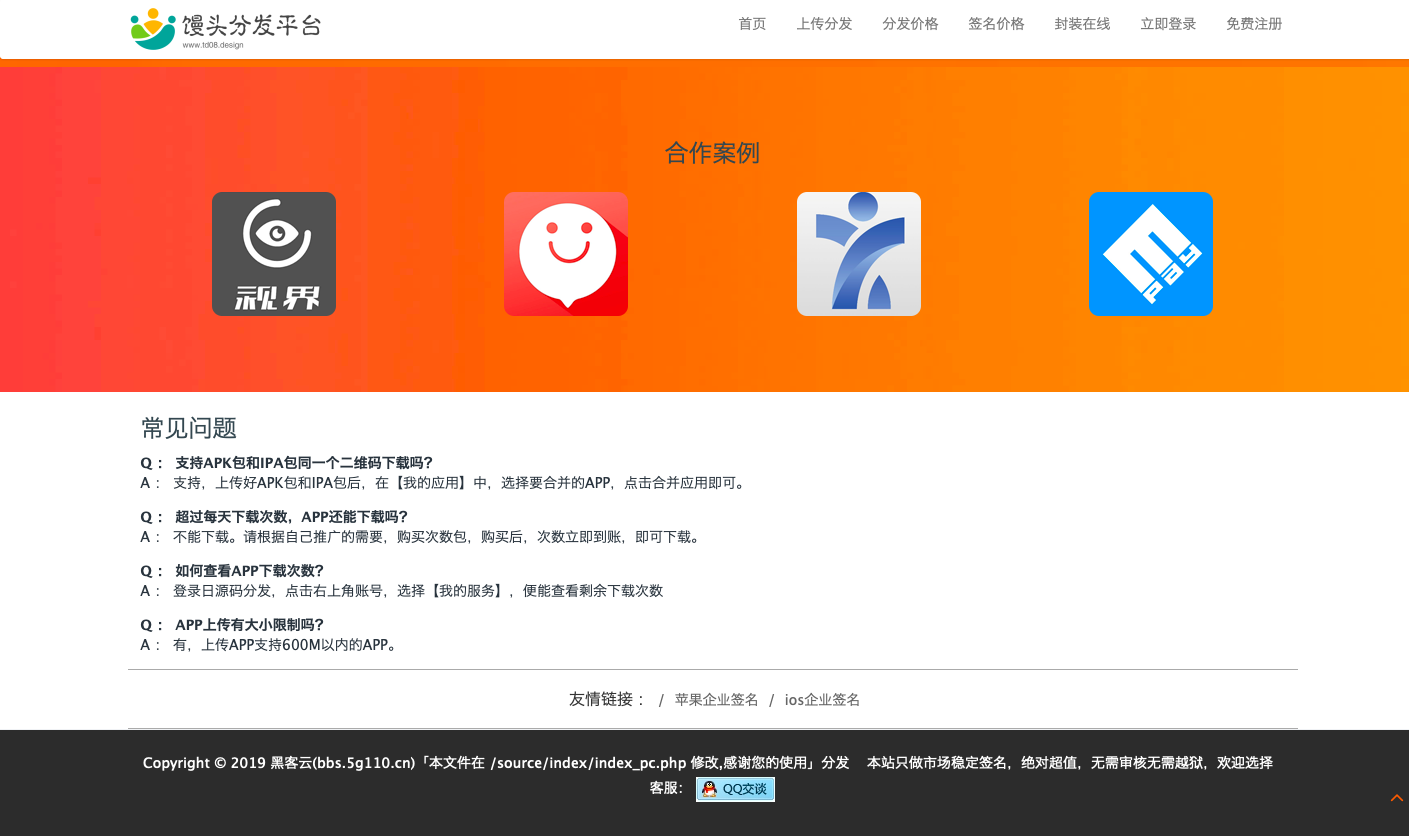Open the ios企业签名 friendly link

pos(822,700)
